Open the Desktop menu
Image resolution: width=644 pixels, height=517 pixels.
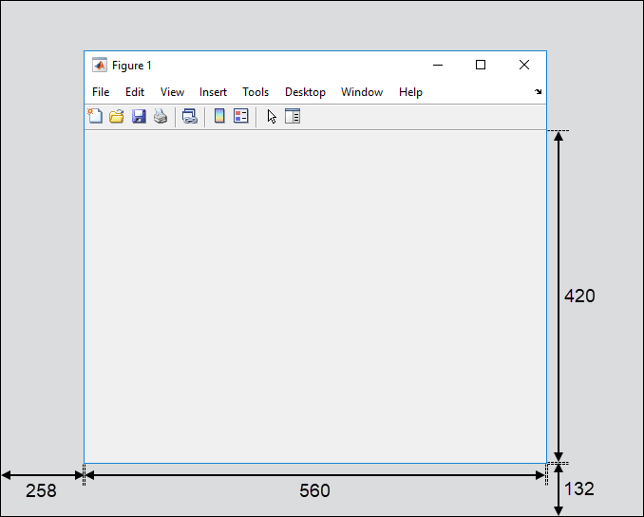click(x=305, y=92)
